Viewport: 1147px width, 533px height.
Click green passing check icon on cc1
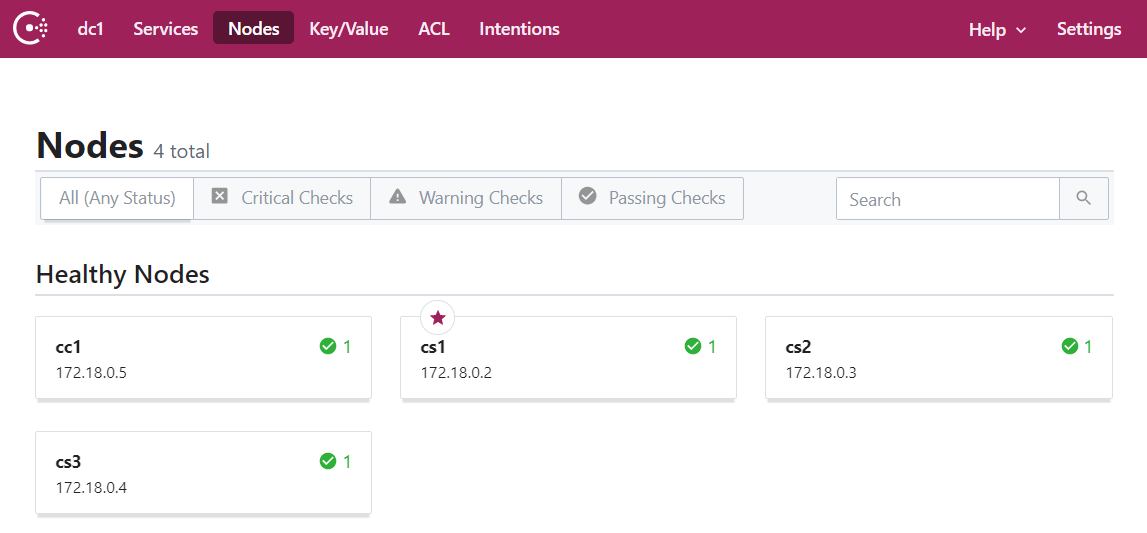[x=327, y=346]
